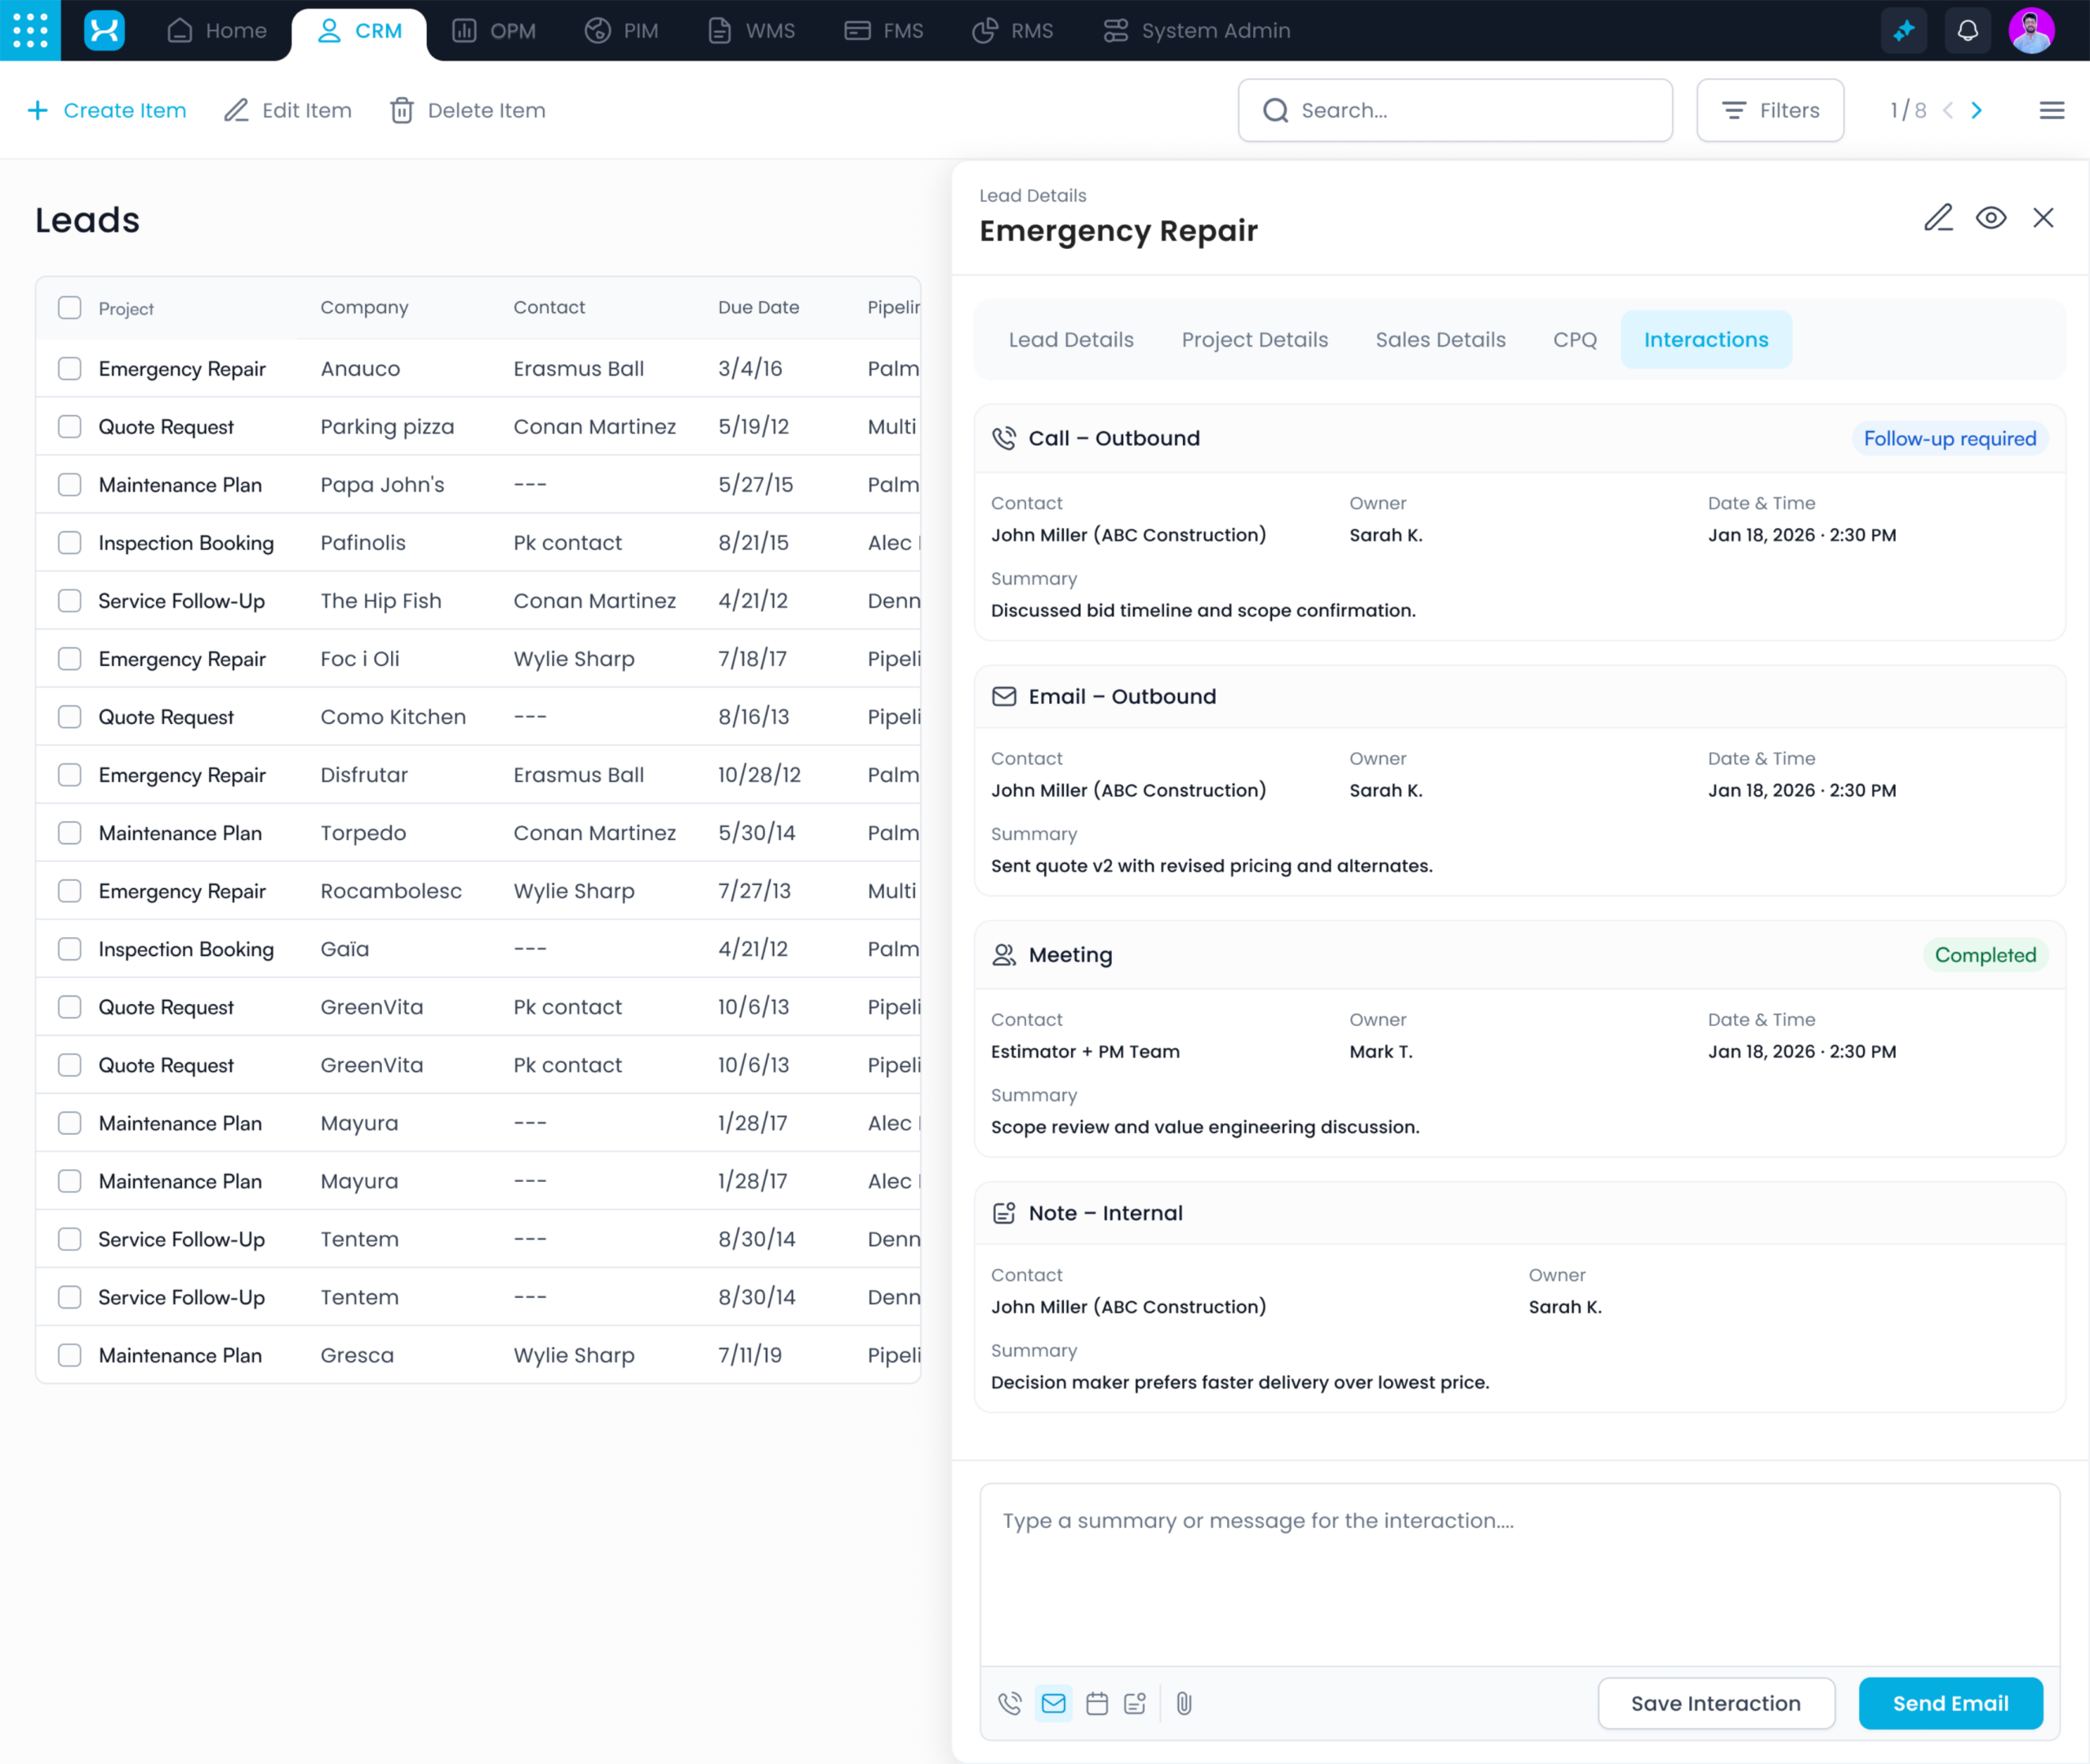Tick the checkbox for Parking pizza row
The height and width of the screenshot is (1764, 2090).
[69, 427]
